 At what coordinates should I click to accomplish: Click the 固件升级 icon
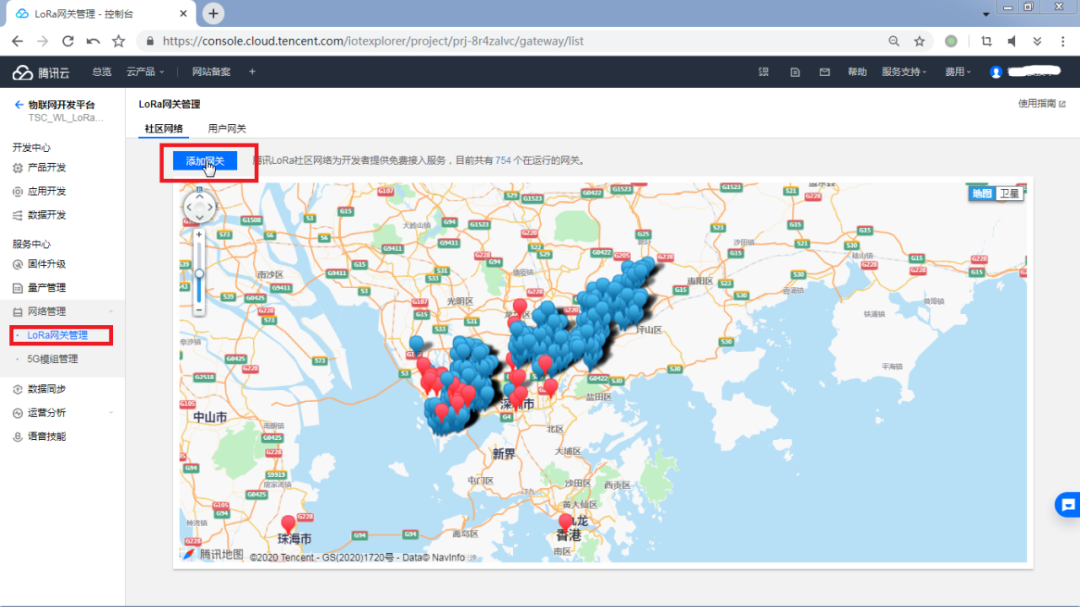[x=18, y=264]
